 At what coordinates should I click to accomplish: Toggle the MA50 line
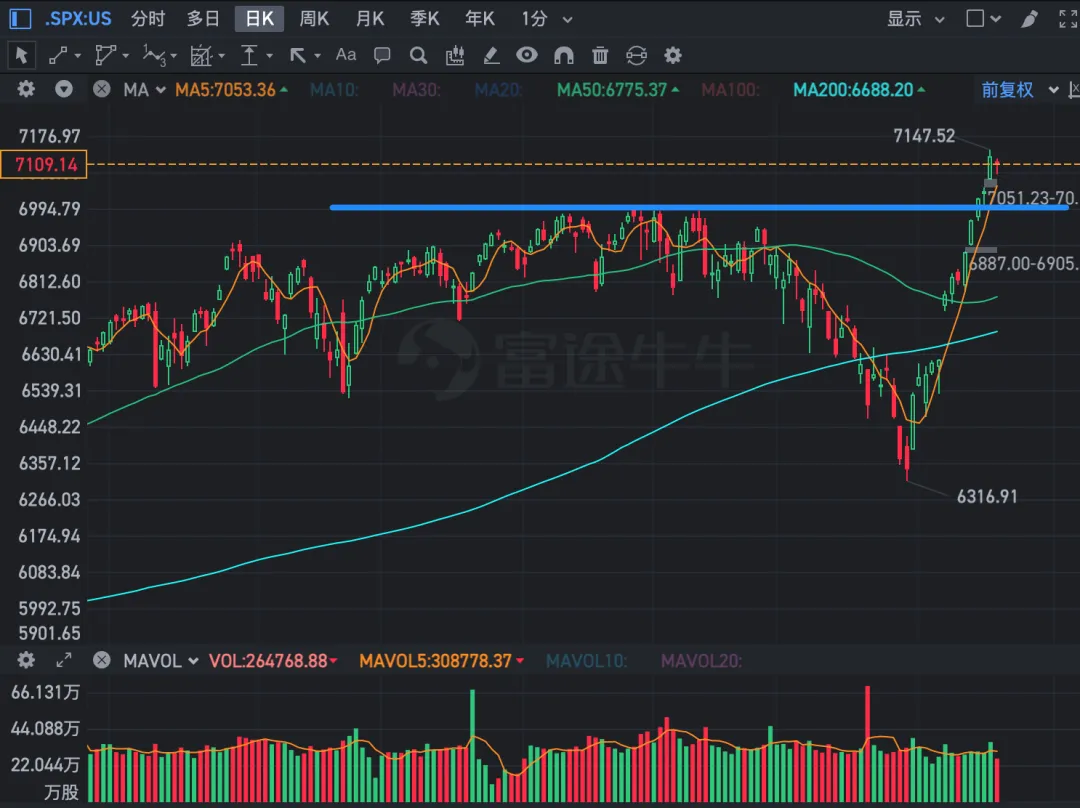point(617,90)
